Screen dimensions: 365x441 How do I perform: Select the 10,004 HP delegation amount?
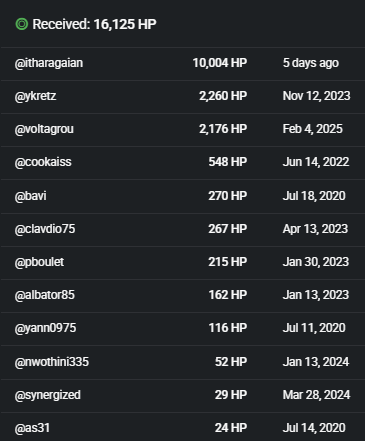220,63
